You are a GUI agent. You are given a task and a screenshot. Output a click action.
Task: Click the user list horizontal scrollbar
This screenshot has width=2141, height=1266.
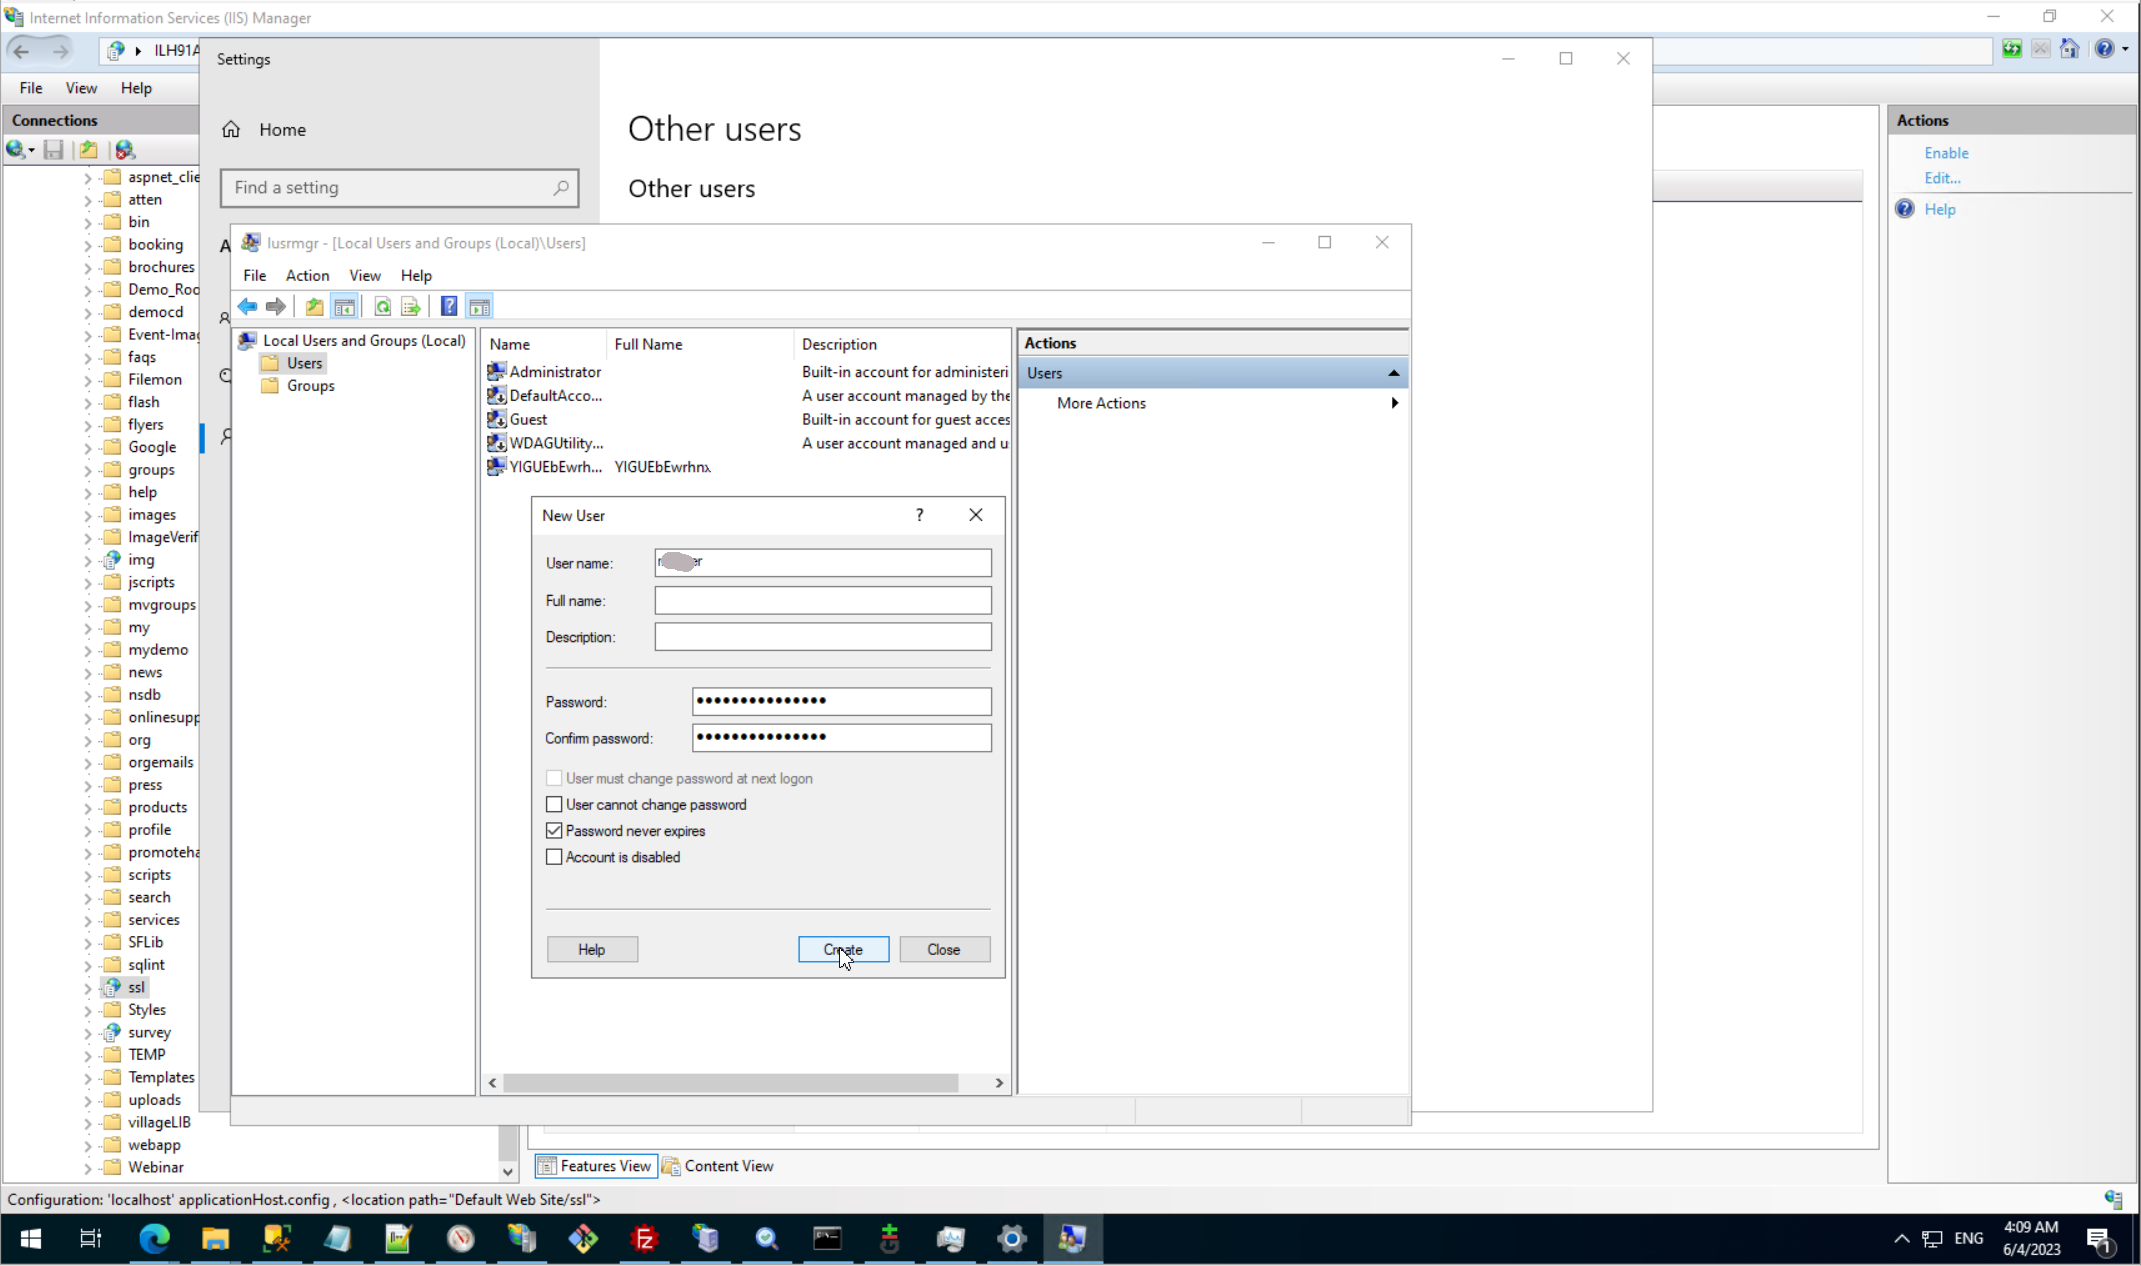[x=730, y=1083]
